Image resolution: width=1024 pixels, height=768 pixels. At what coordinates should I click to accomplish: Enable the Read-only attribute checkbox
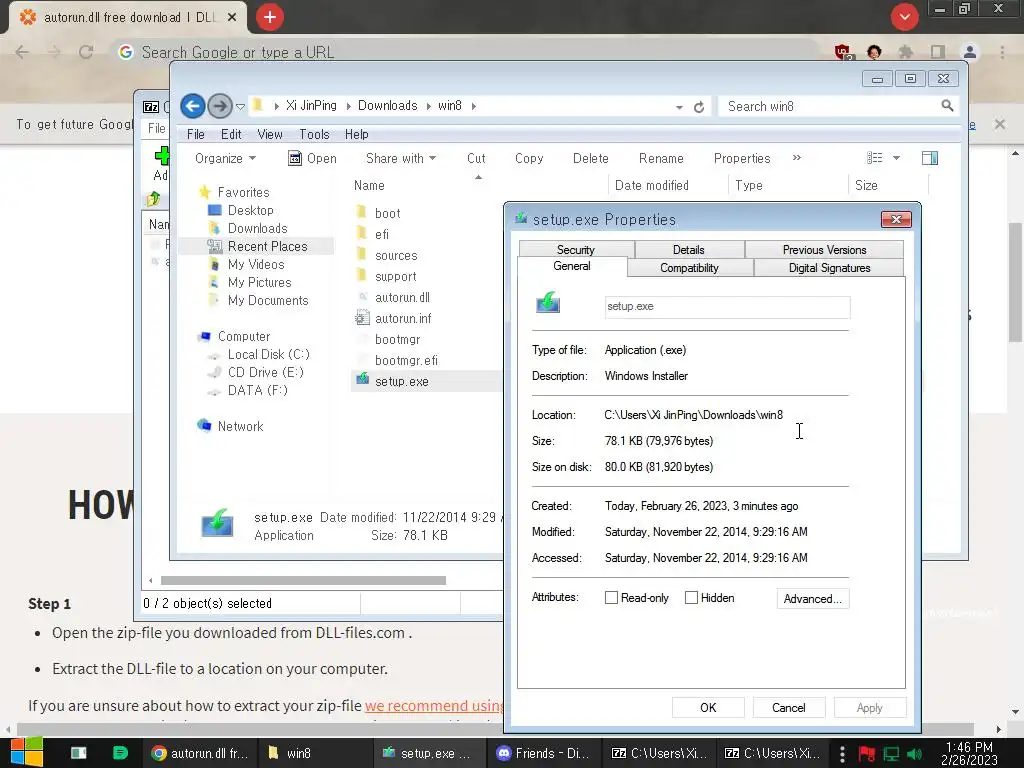(x=611, y=598)
